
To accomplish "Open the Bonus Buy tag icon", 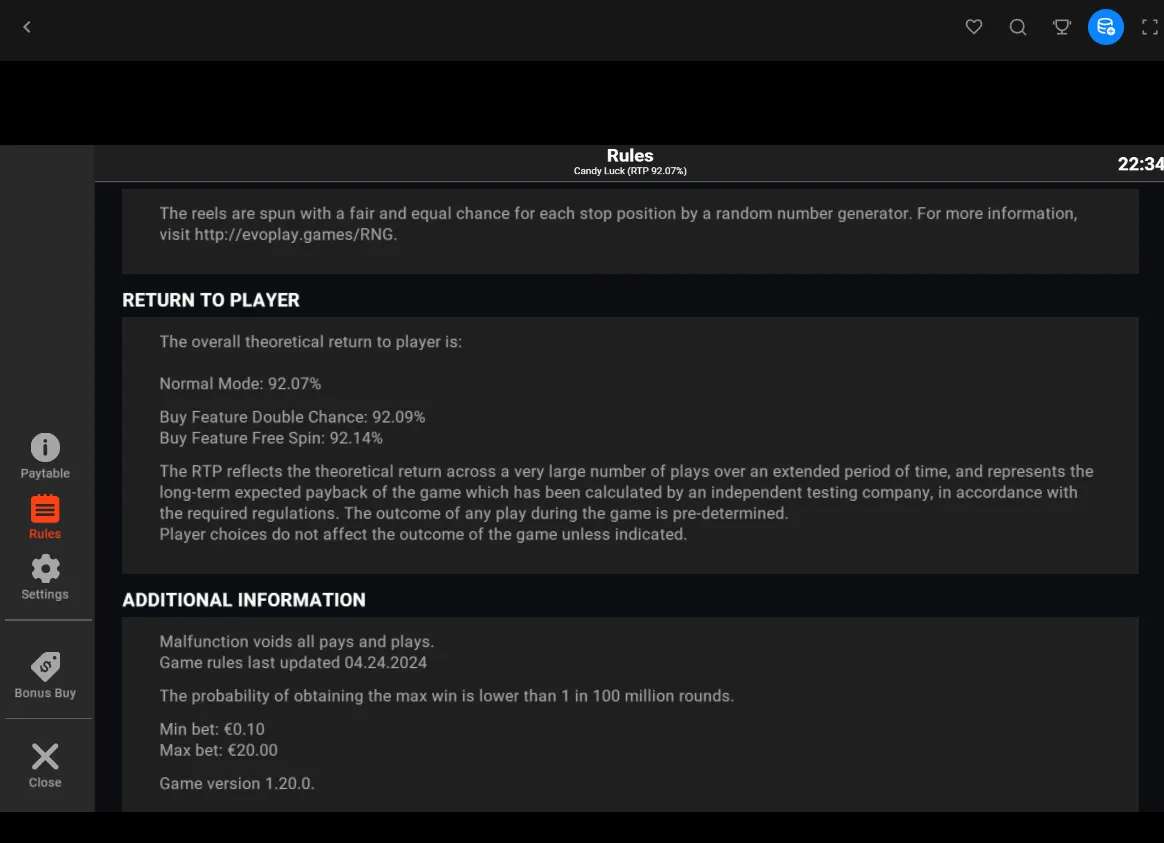I will tap(45, 666).
